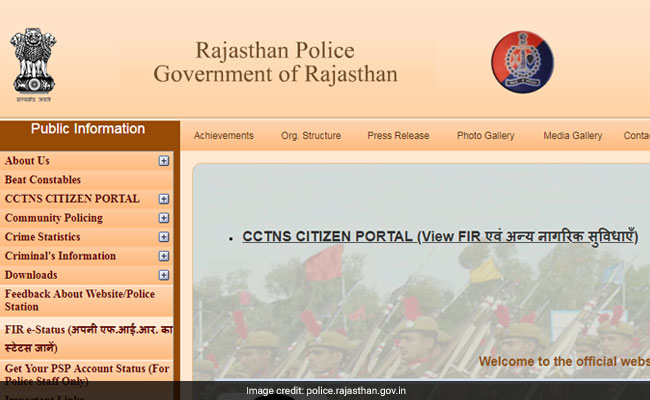Go to Org. Structure tab
This screenshot has height=400, width=650.
(311, 136)
